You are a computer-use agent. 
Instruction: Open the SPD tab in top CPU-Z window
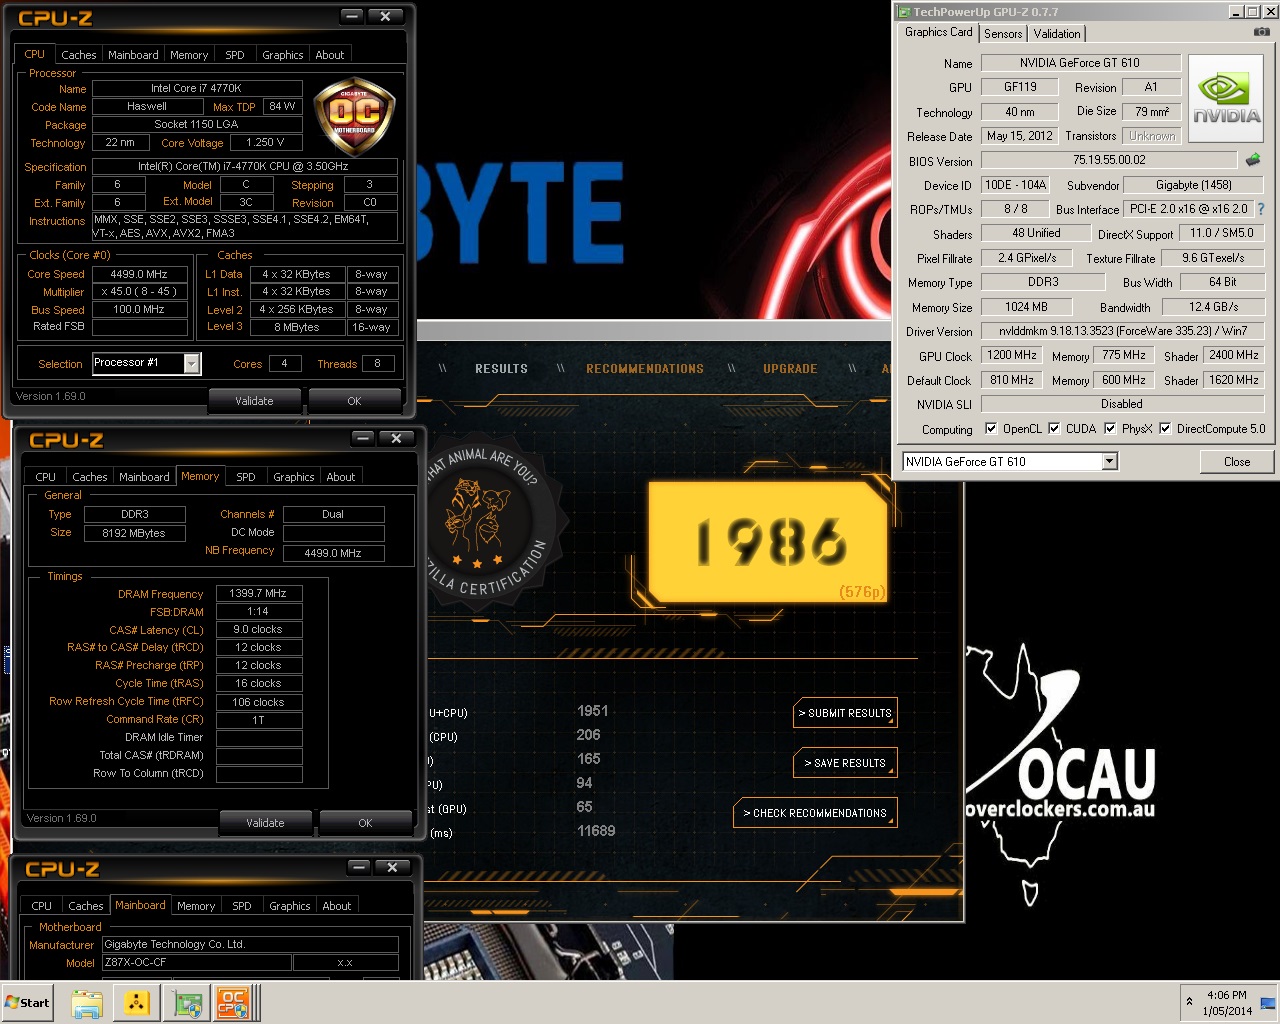coord(235,55)
